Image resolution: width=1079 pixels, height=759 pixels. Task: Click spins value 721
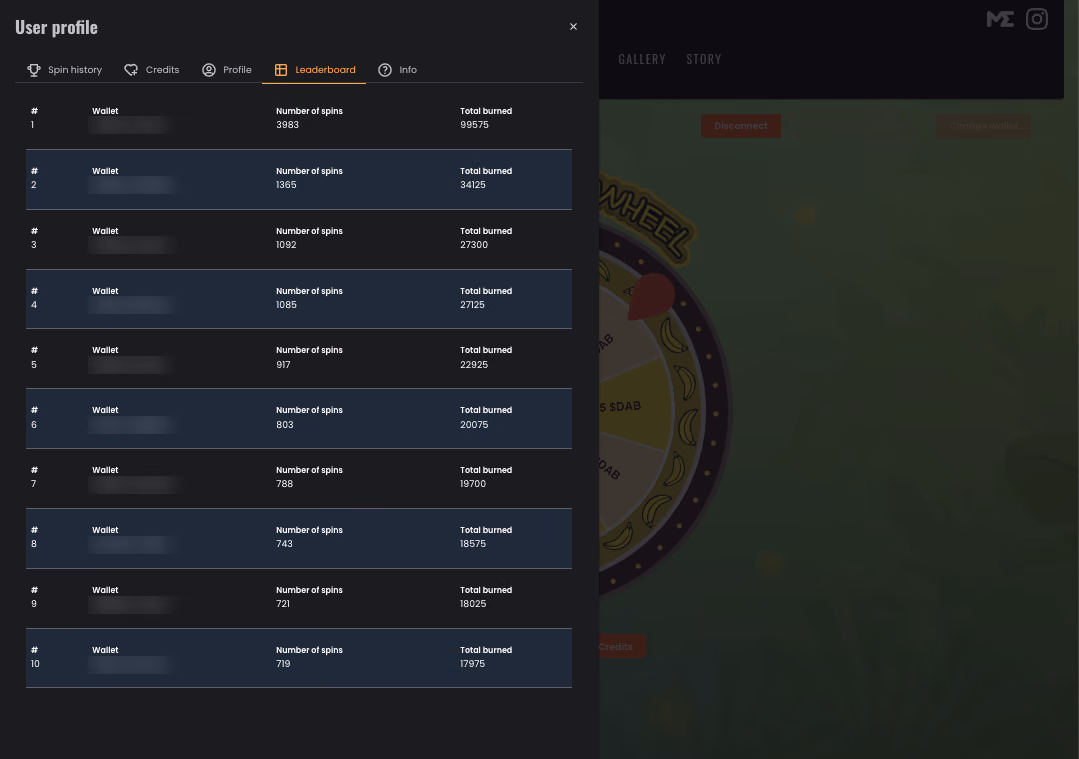tap(283, 603)
